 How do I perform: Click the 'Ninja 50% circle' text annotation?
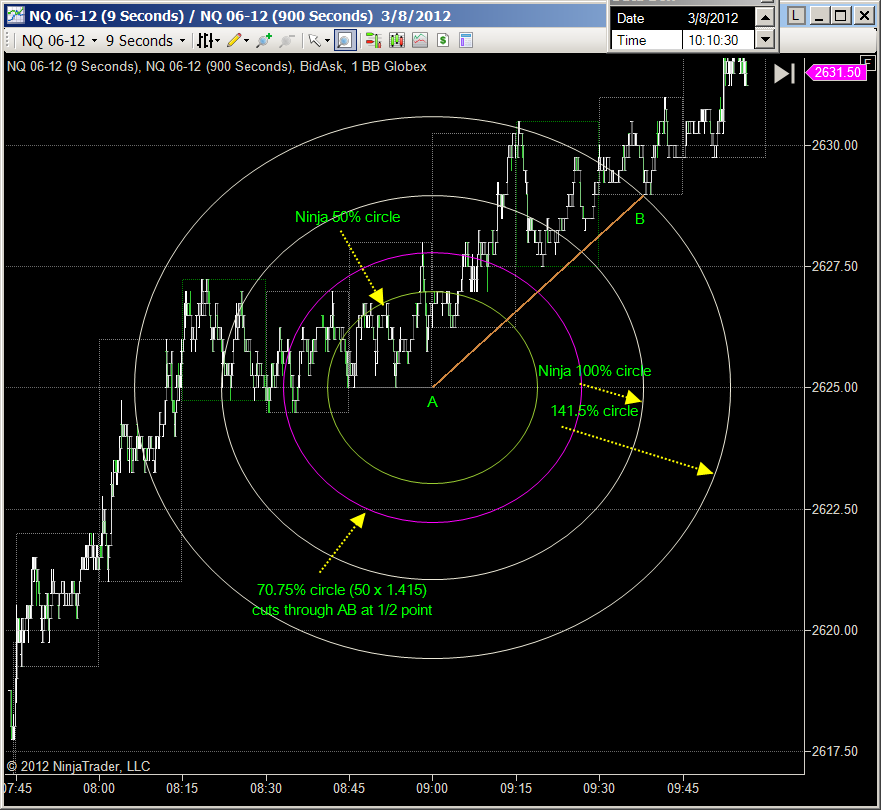point(347,217)
